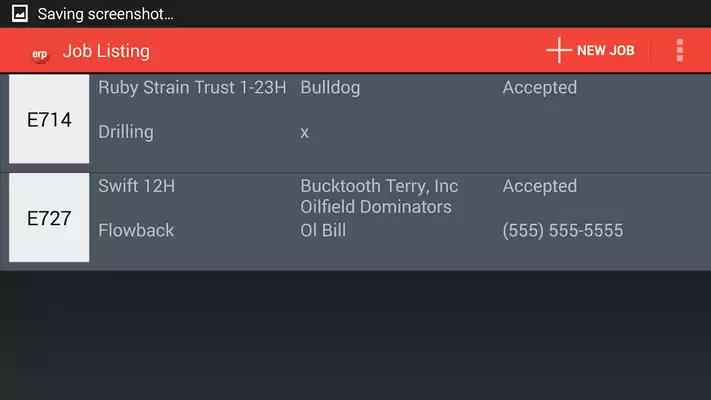Tap the Bulldog company name
This screenshot has width=711, height=400.
click(x=330, y=88)
